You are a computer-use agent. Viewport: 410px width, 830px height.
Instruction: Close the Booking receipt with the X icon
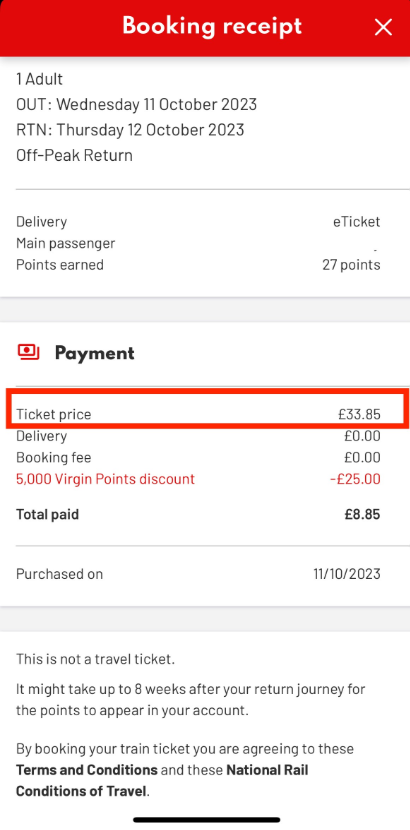click(x=383, y=27)
